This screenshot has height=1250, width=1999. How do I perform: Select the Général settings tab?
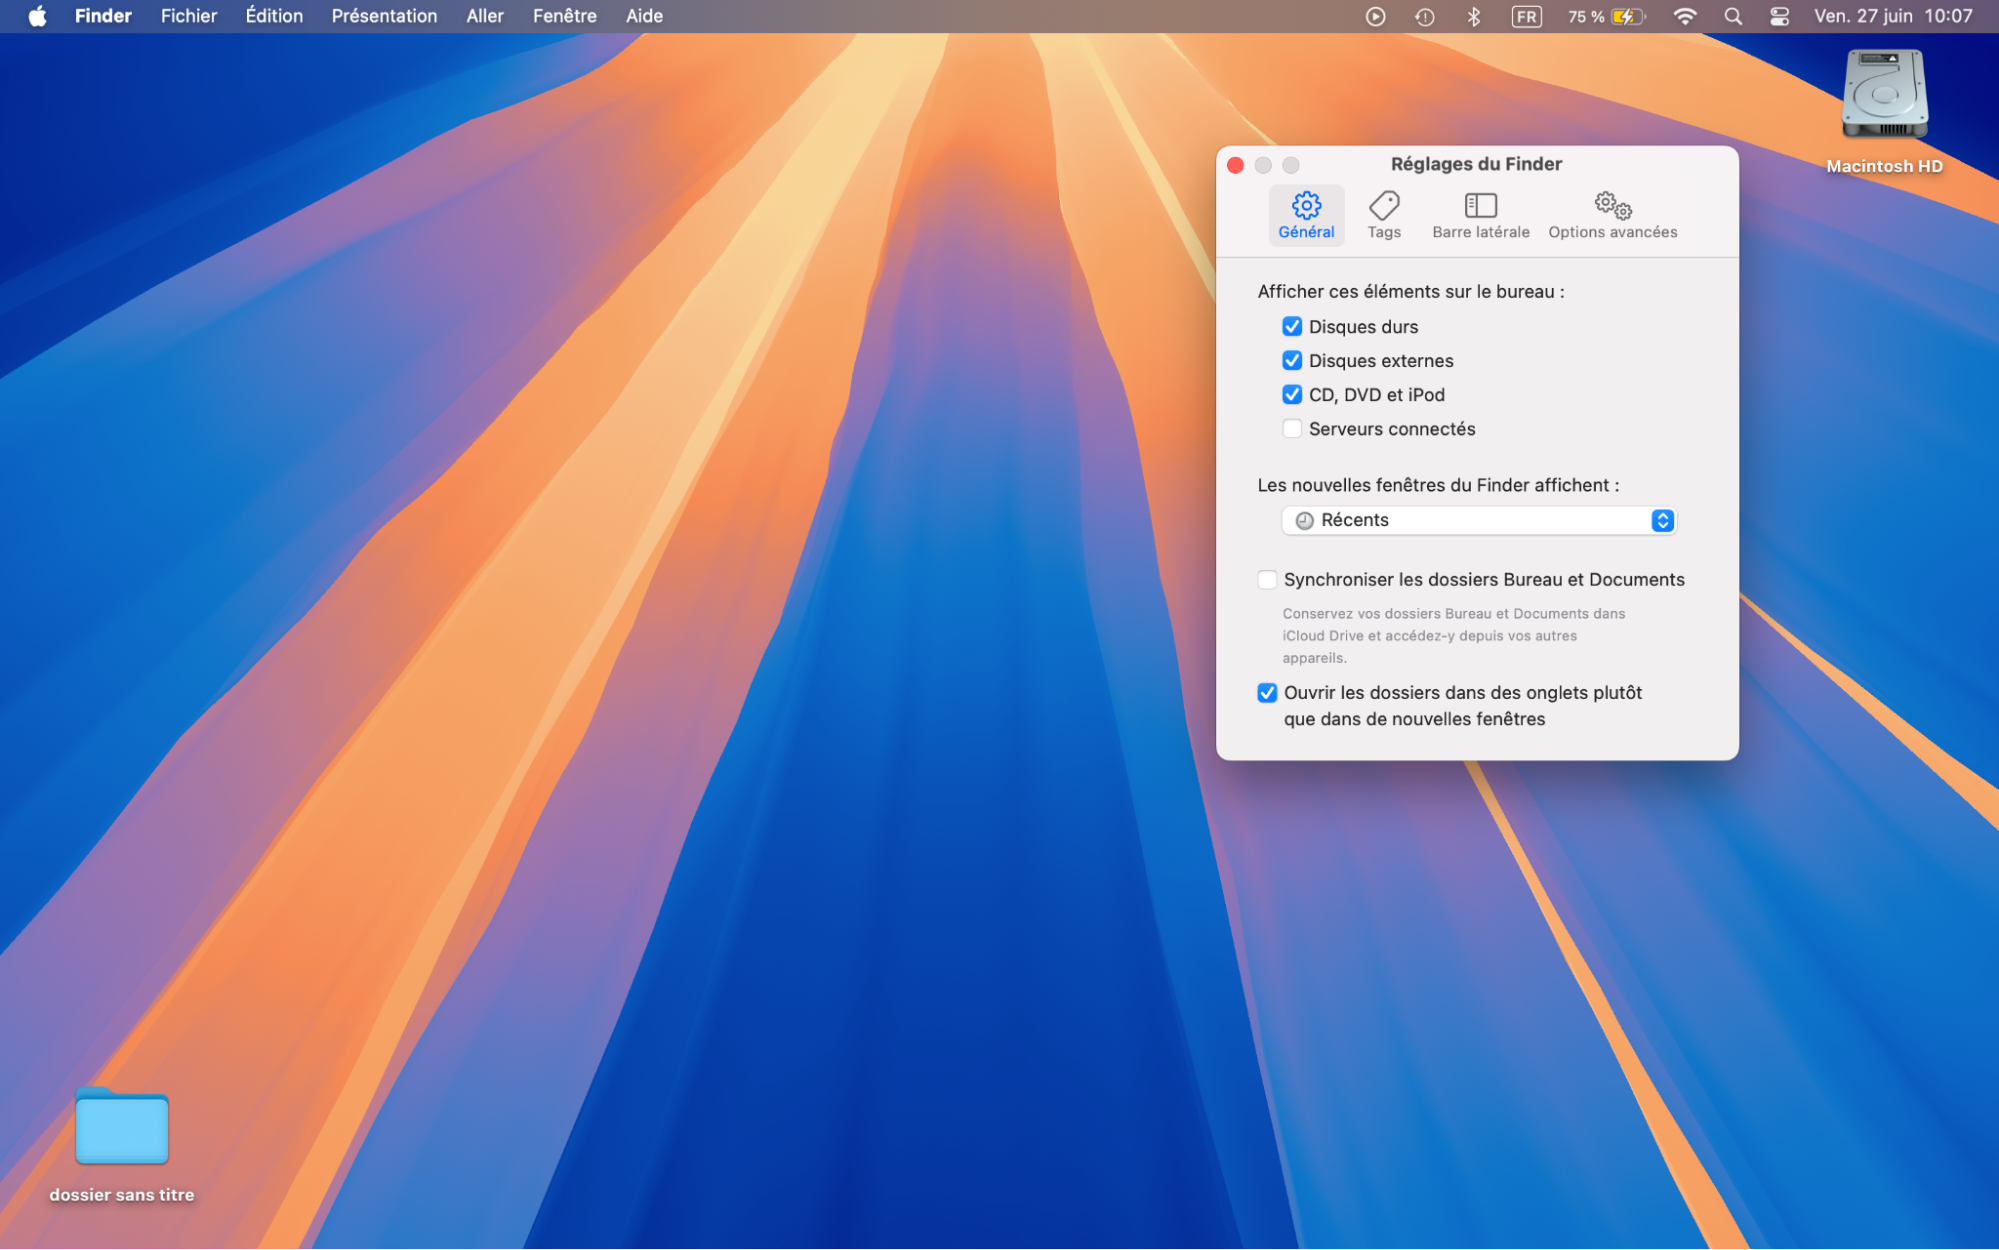coord(1306,214)
